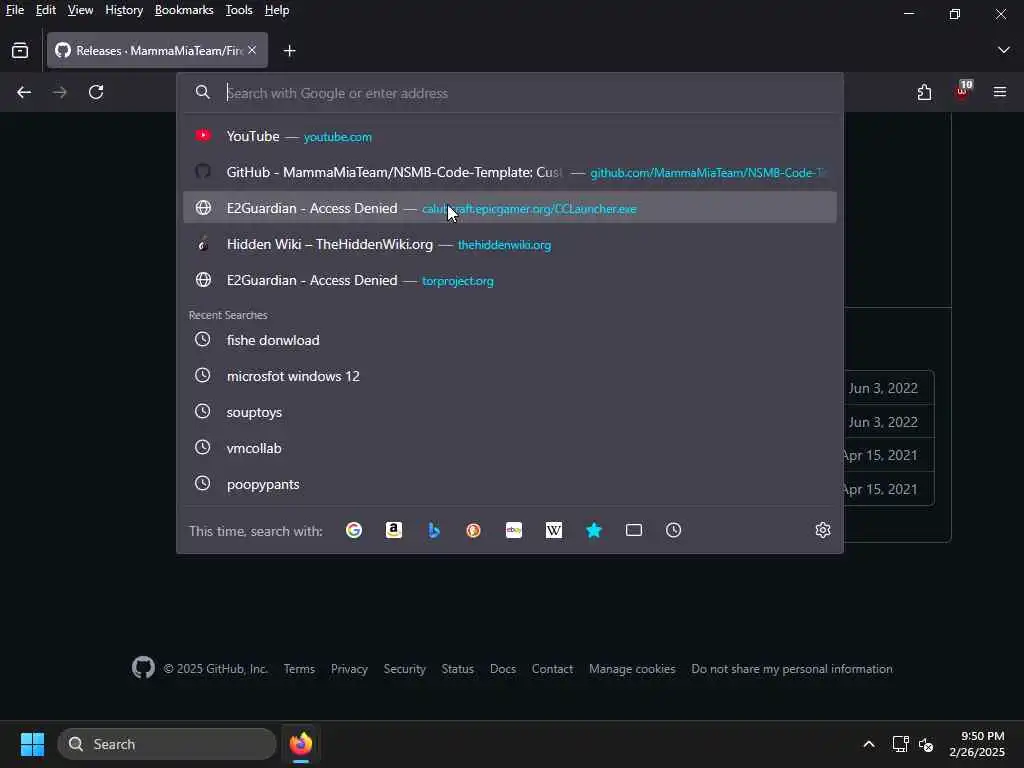This screenshot has width=1024, height=768.
Task: Open the Tools menu
Action: [x=239, y=10]
